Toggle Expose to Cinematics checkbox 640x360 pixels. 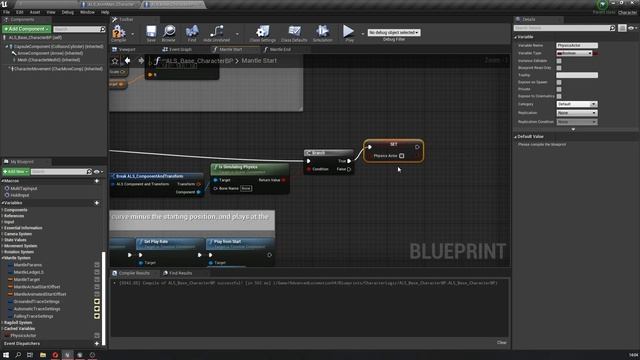(559, 96)
